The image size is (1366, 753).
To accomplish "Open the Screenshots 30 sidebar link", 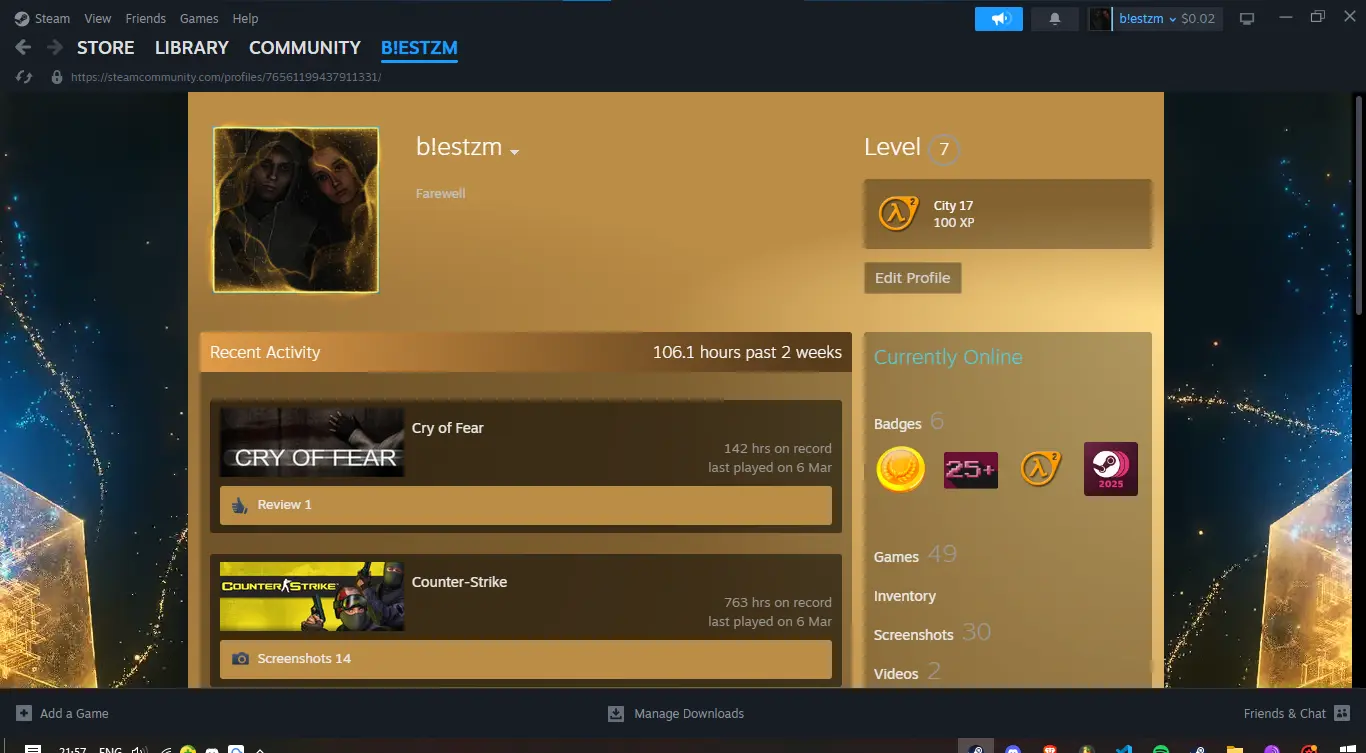I will 932,633.
